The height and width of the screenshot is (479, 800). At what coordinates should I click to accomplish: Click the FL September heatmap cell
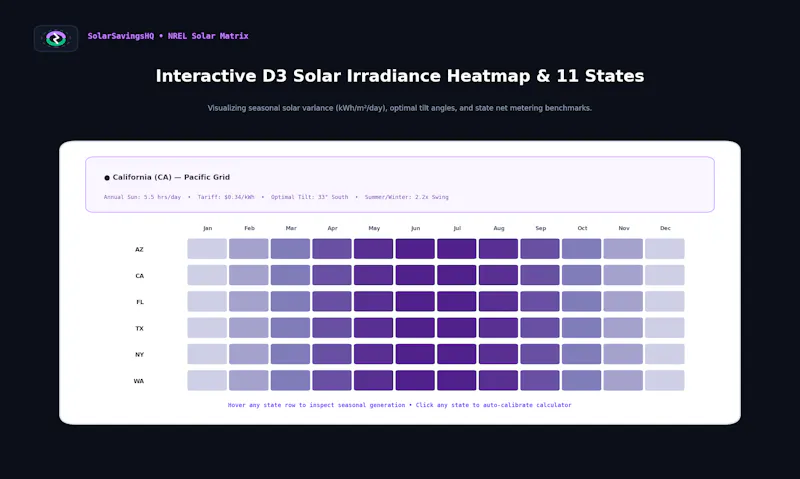click(540, 301)
